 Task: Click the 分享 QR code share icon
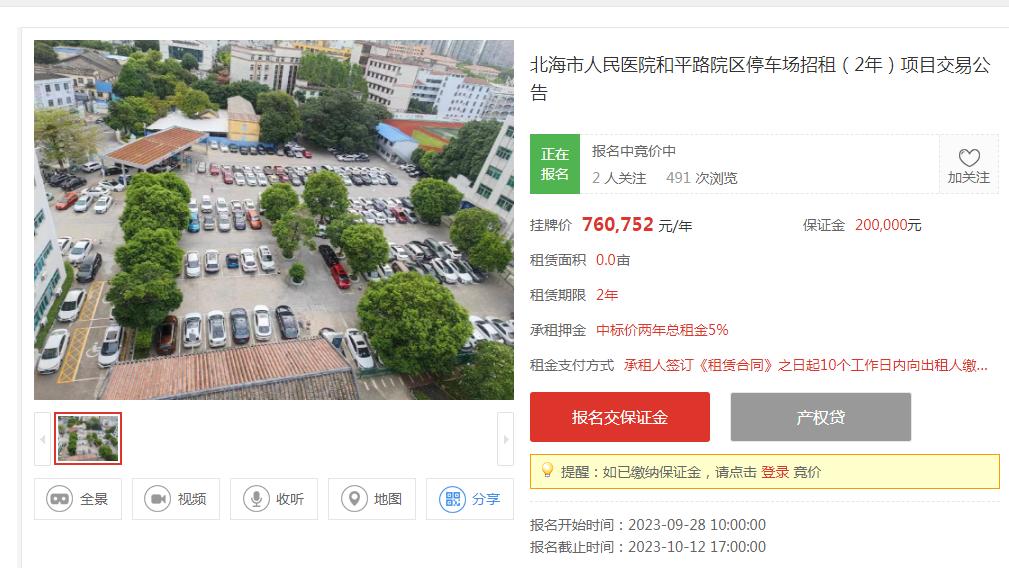pos(452,499)
